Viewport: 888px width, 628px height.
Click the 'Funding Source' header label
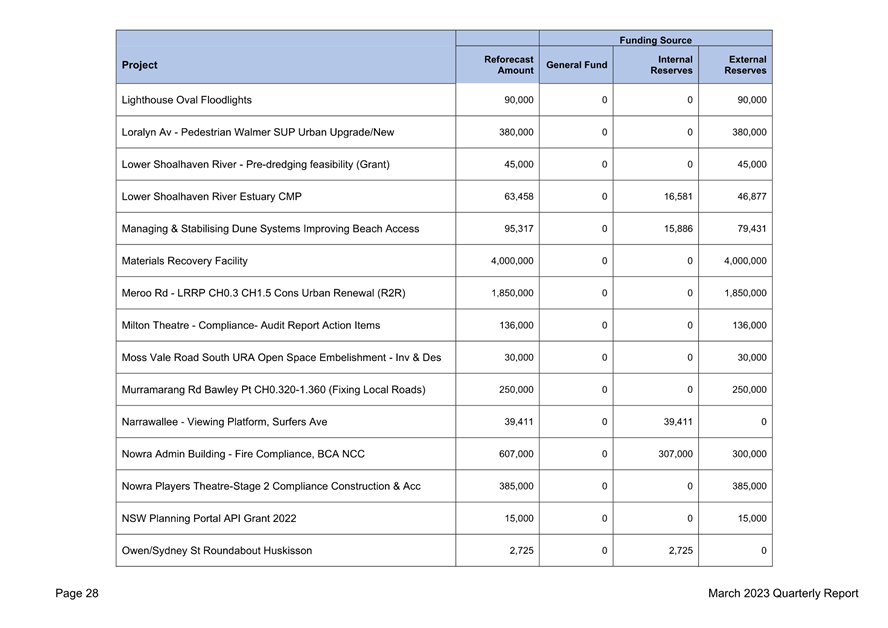click(x=655, y=40)
